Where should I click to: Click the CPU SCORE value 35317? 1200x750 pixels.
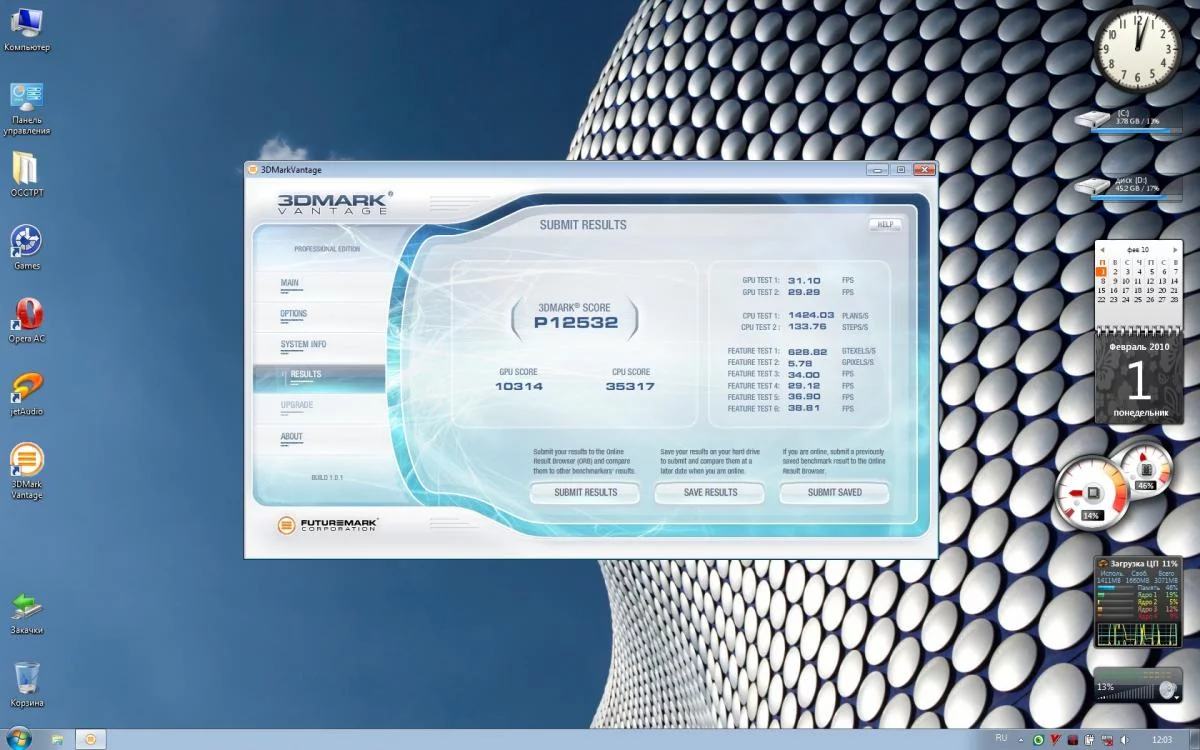[x=630, y=386]
